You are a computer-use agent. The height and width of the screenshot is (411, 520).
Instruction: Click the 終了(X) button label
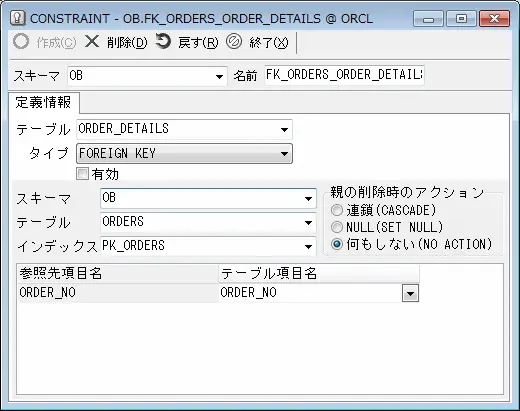point(269,43)
